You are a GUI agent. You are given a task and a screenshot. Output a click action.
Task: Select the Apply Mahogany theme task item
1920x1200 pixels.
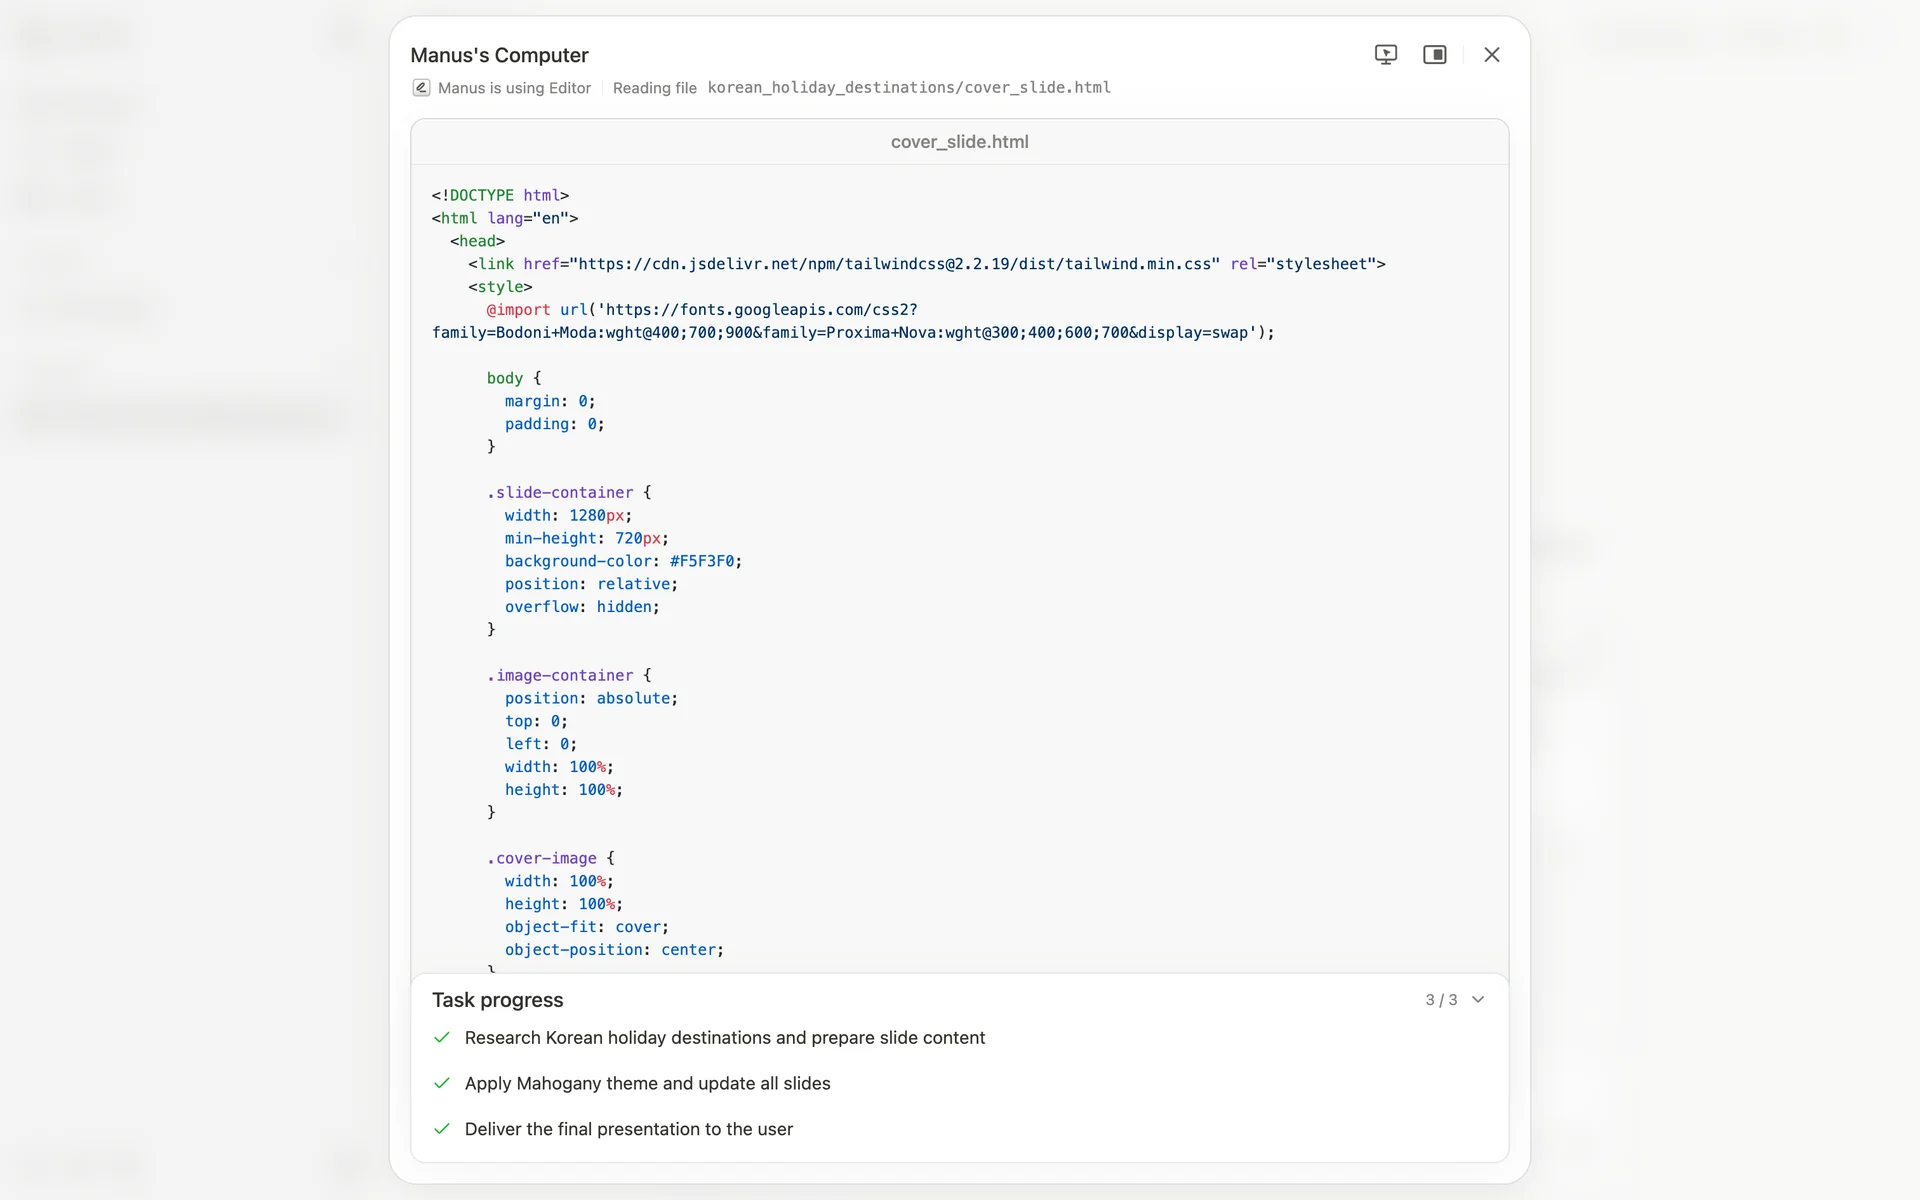[x=647, y=1083]
